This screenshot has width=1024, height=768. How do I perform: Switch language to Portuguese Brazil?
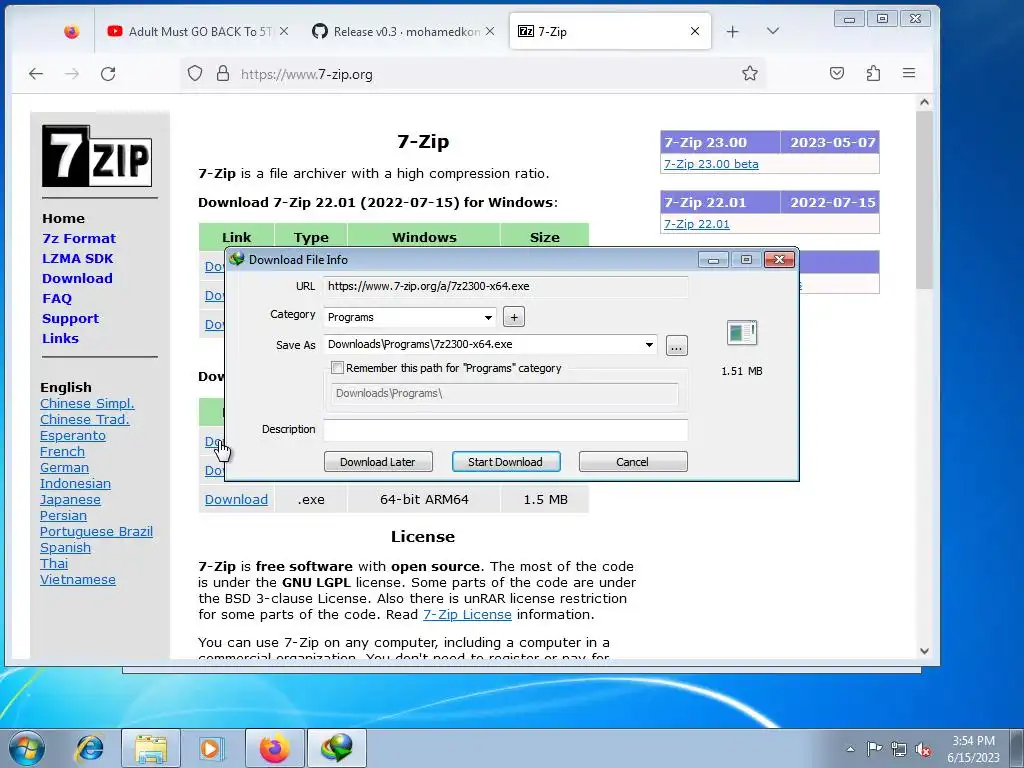pyautogui.click(x=96, y=532)
